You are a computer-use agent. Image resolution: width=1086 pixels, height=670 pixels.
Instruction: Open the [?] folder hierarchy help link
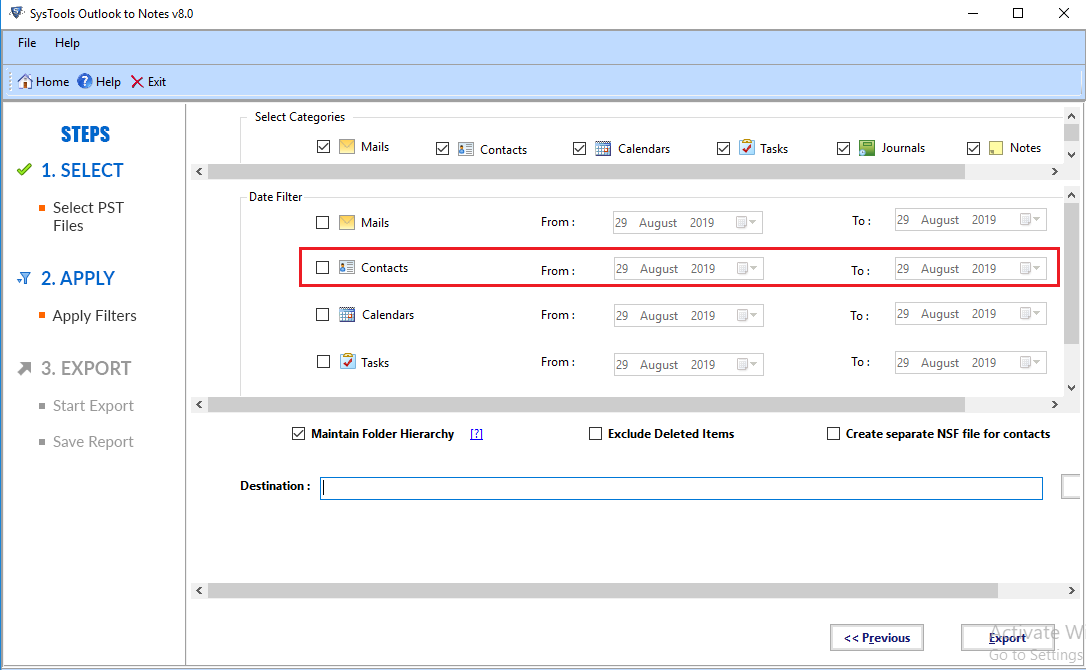[x=477, y=434]
